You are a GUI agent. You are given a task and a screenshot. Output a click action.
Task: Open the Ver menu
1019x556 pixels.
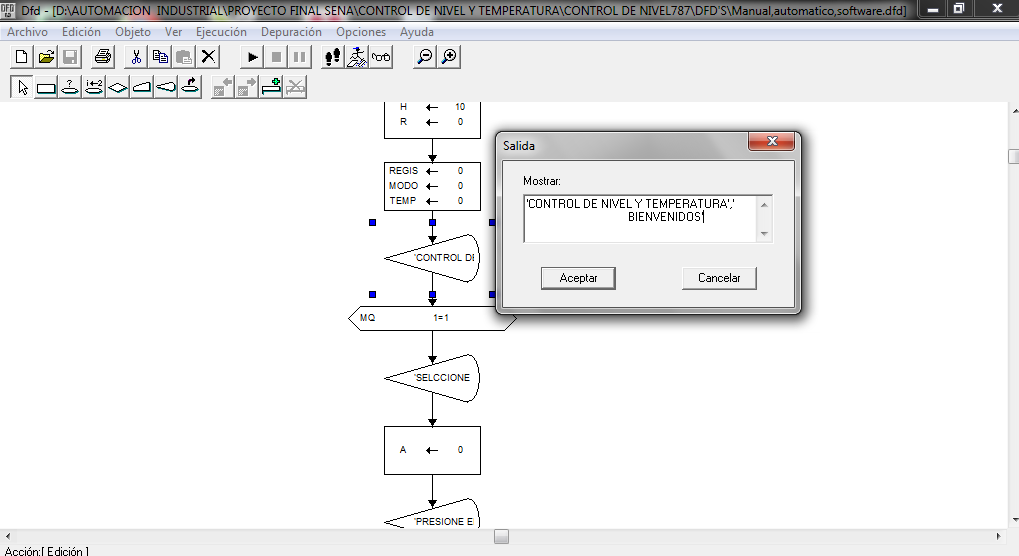click(x=173, y=32)
